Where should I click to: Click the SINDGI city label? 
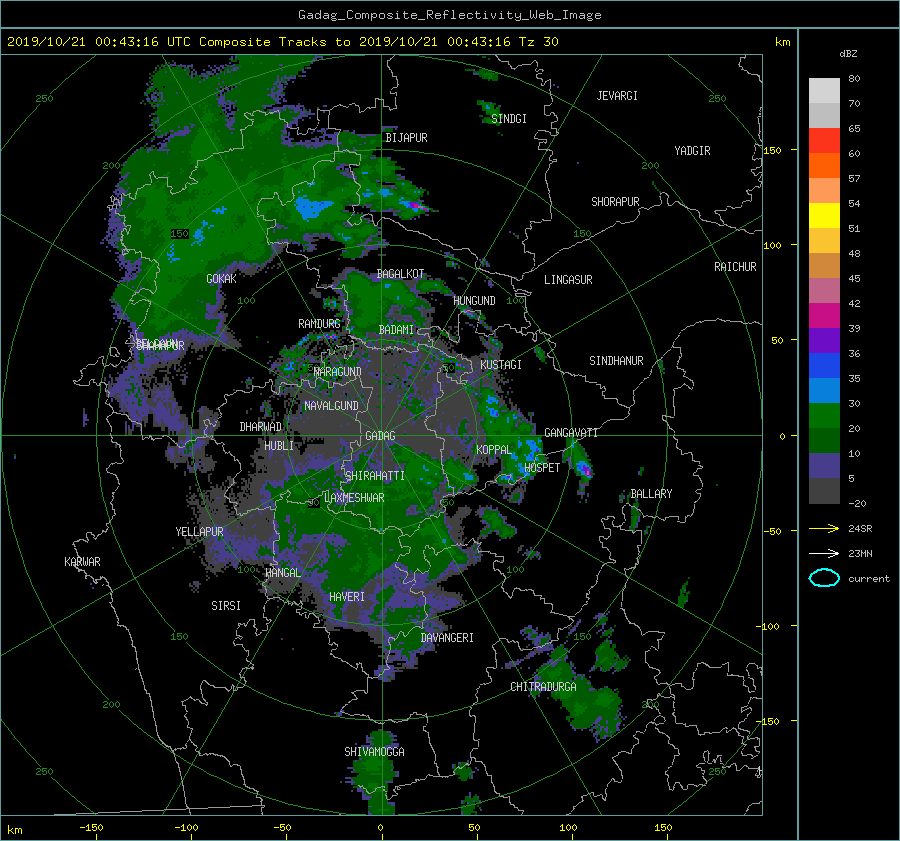point(509,119)
